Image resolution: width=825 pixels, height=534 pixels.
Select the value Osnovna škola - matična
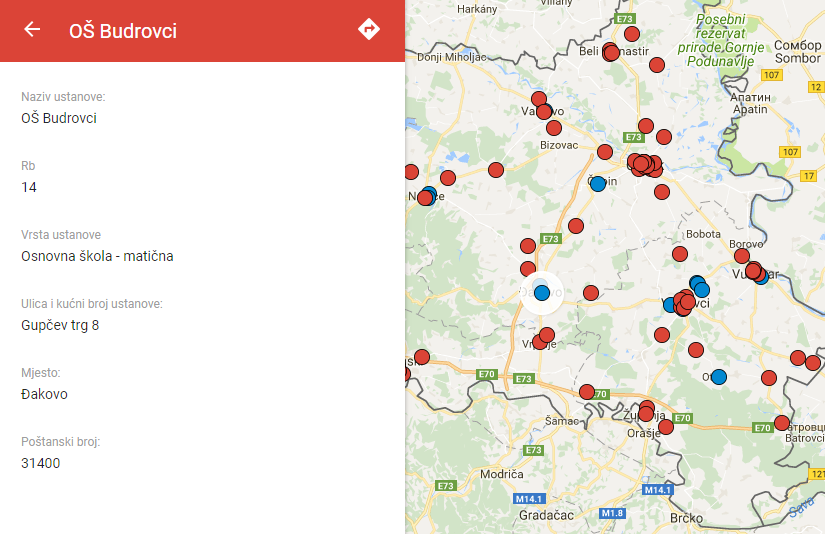[97, 256]
